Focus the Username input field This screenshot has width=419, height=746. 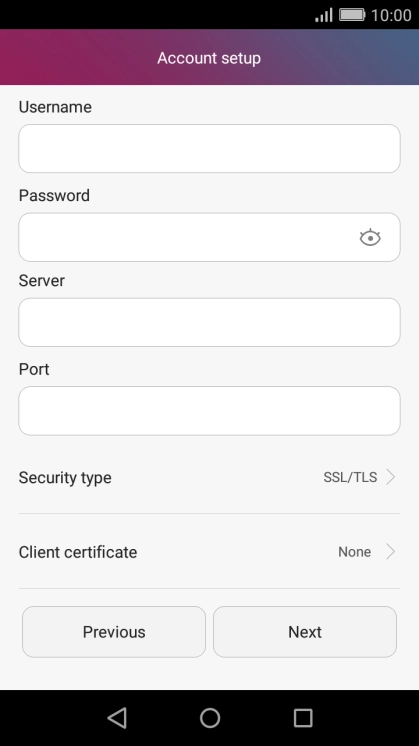click(x=209, y=148)
